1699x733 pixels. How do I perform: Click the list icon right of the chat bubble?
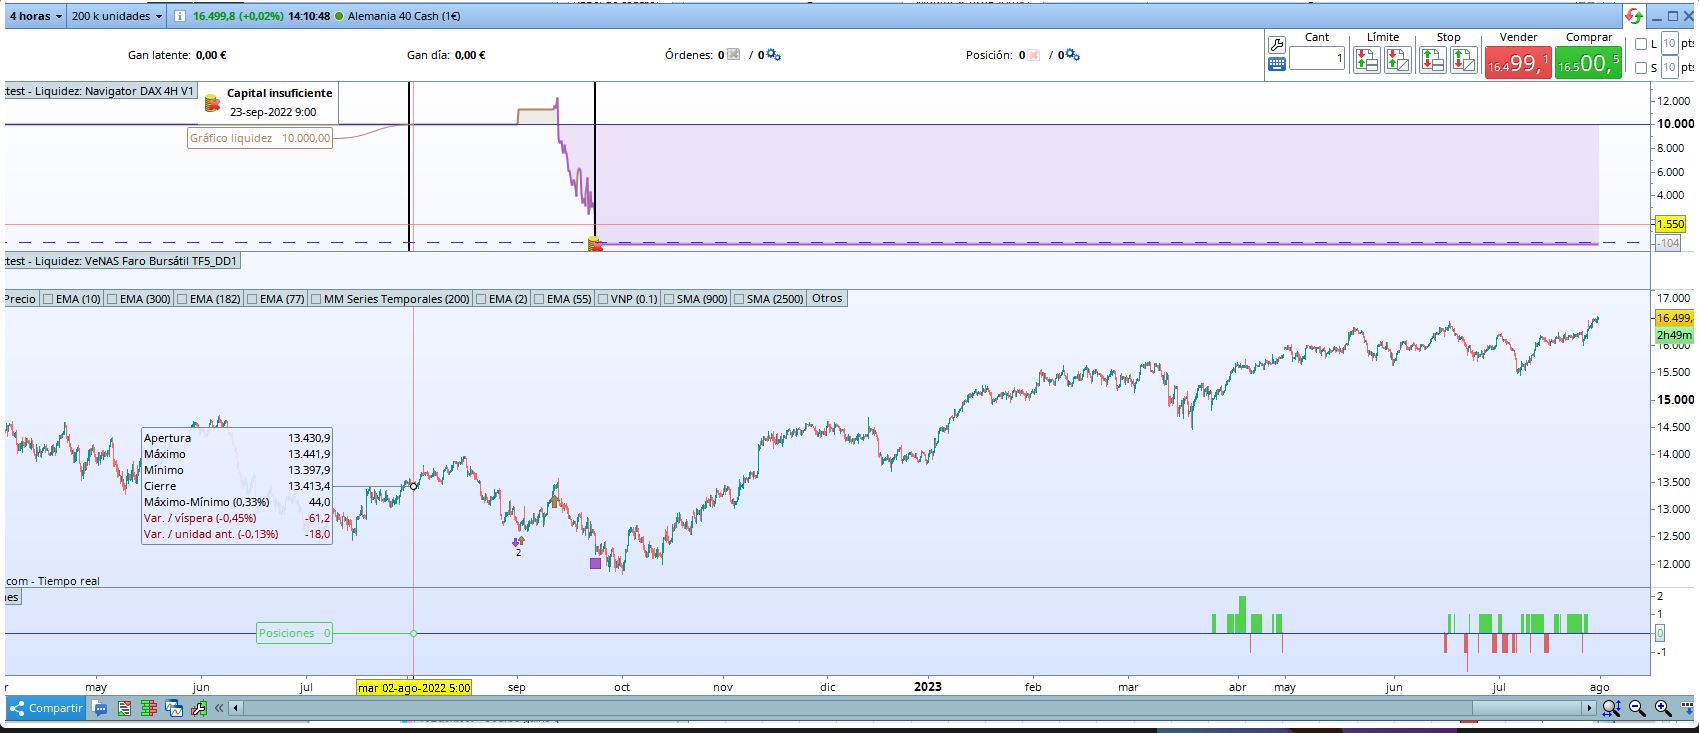124,708
